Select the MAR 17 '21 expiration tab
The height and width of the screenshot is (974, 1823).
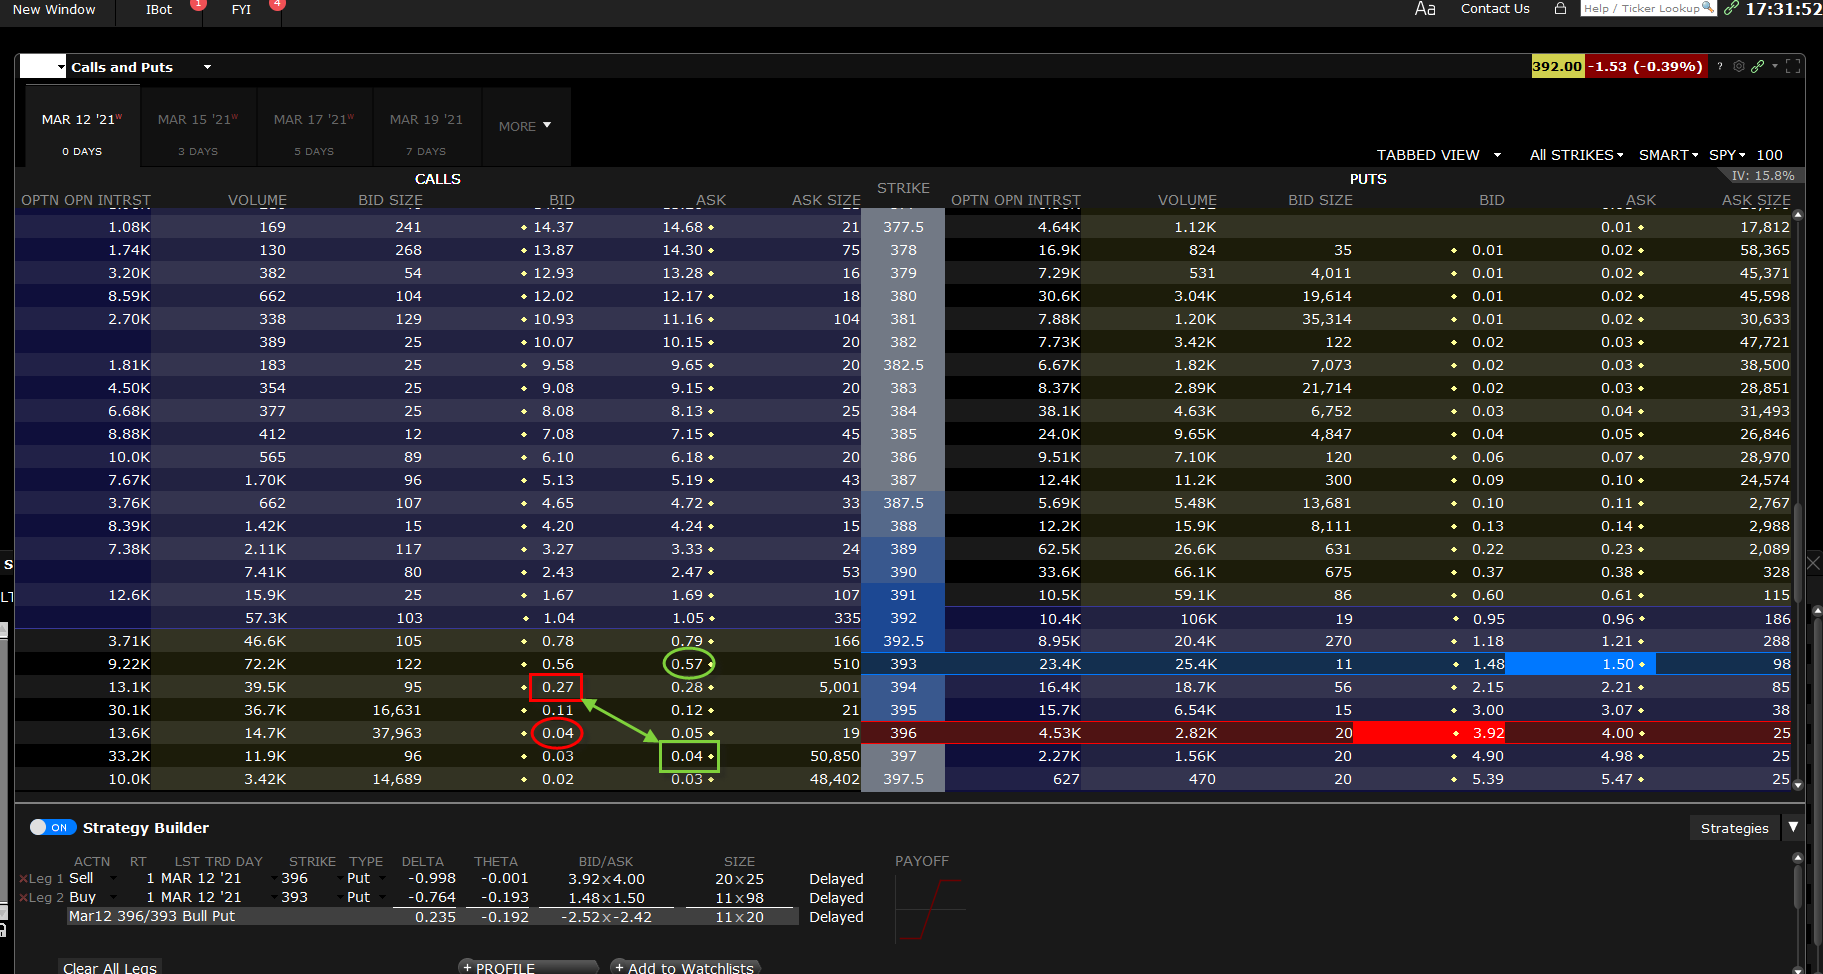click(314, 127)
